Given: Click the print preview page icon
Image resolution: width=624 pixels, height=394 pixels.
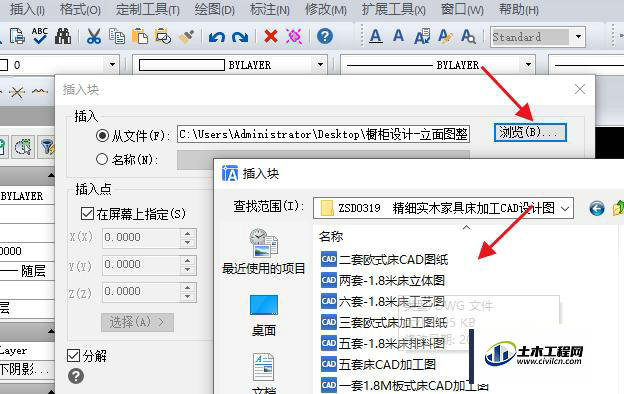Looking at the screenshot, I should click(17, 36).
